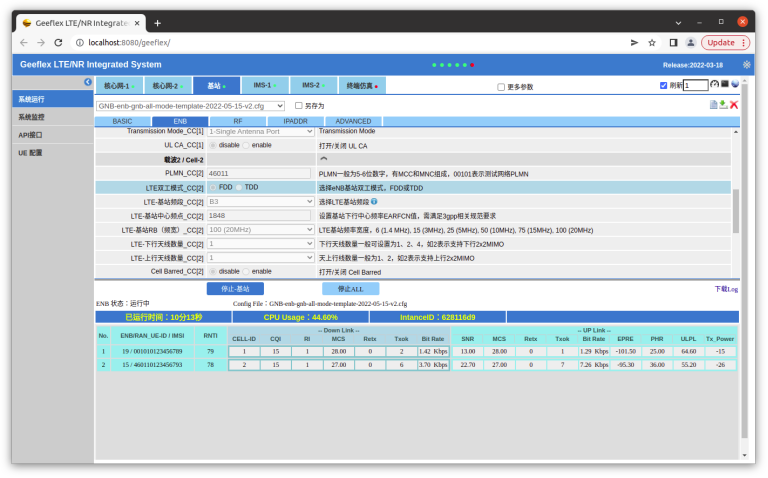Click the parameter list vertical scrollbar
Viewport: 768px width, 478px height.
pyautogui.click(x=736, y=211)
